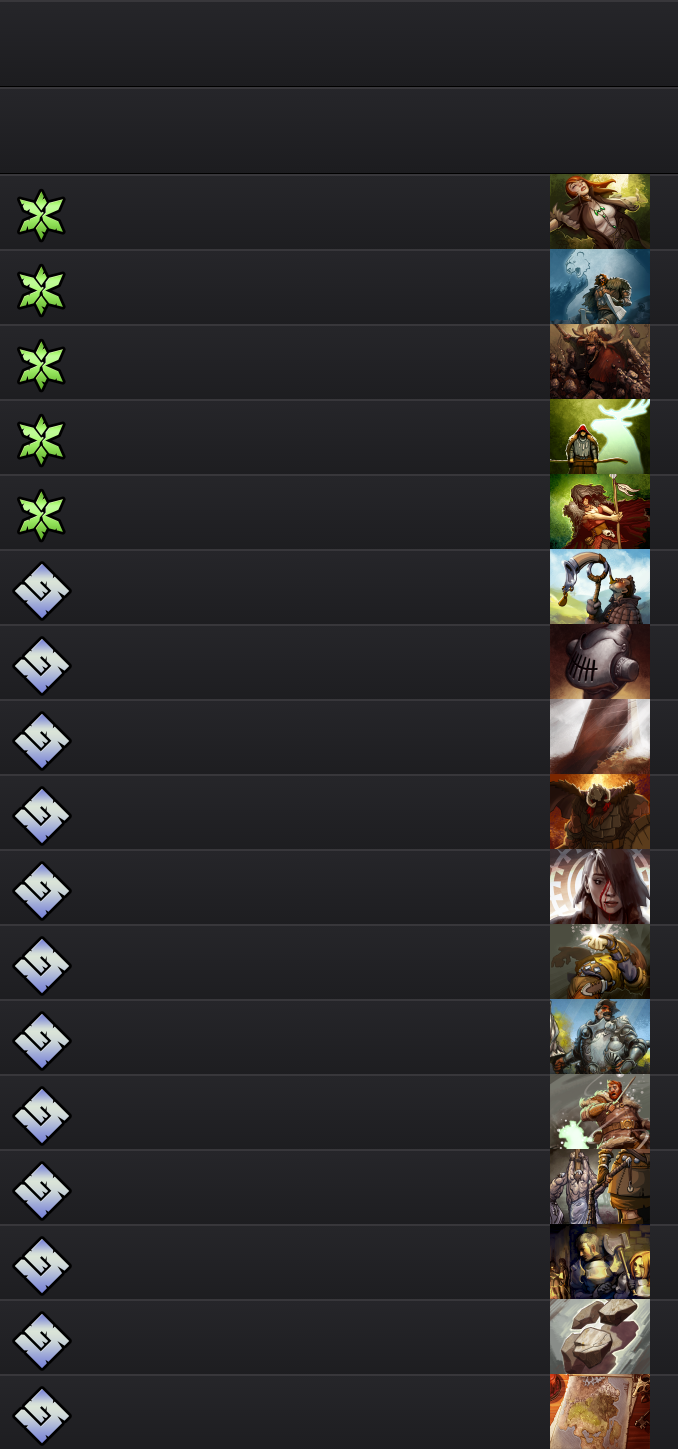Select the red-caped woman holding a staff thumbnail
Screen dimensions: 678x1449
600,512
